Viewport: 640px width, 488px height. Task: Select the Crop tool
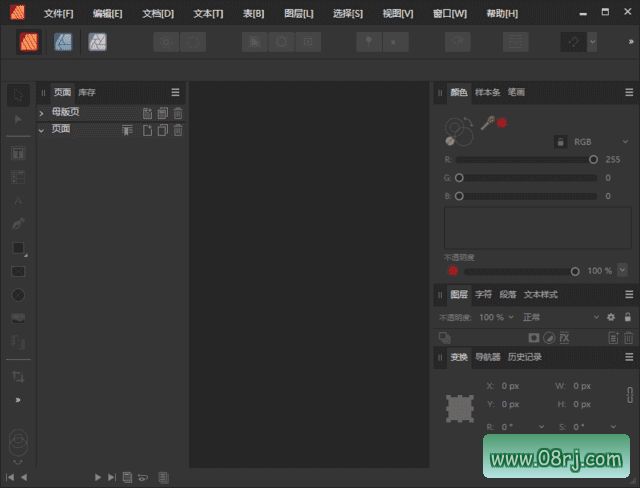(x=18, y=376)
